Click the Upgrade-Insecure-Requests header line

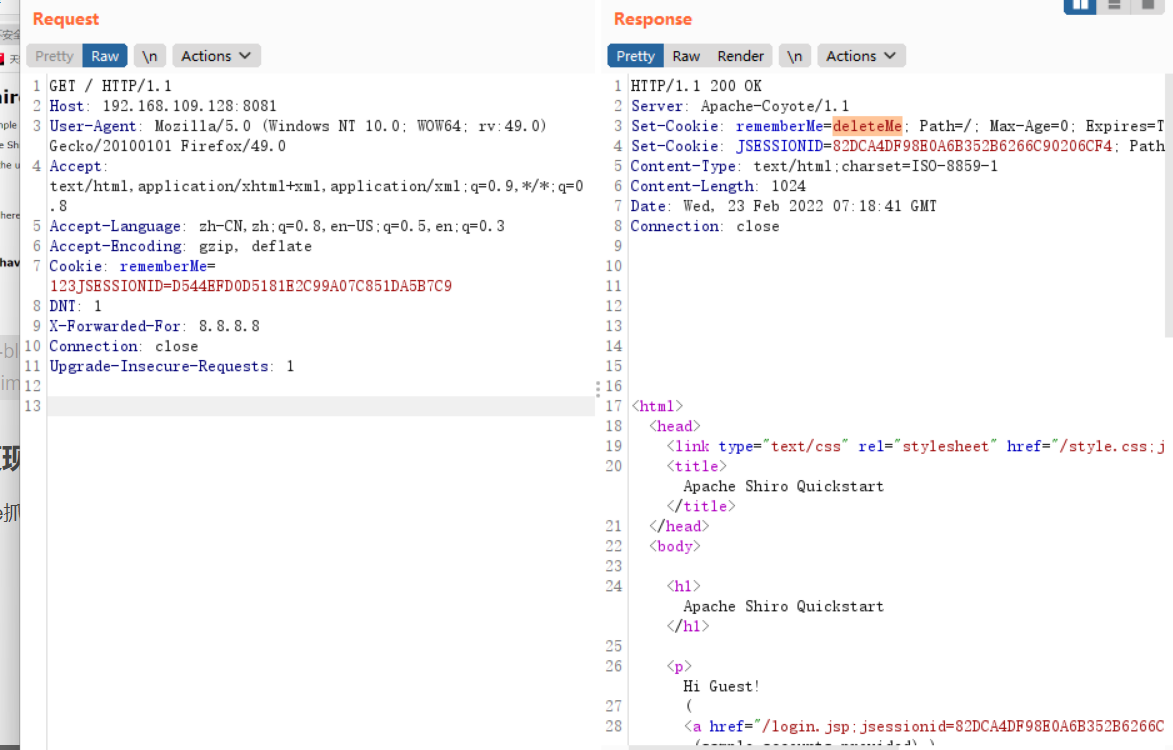pyautogui.click(x=171, y=366)
